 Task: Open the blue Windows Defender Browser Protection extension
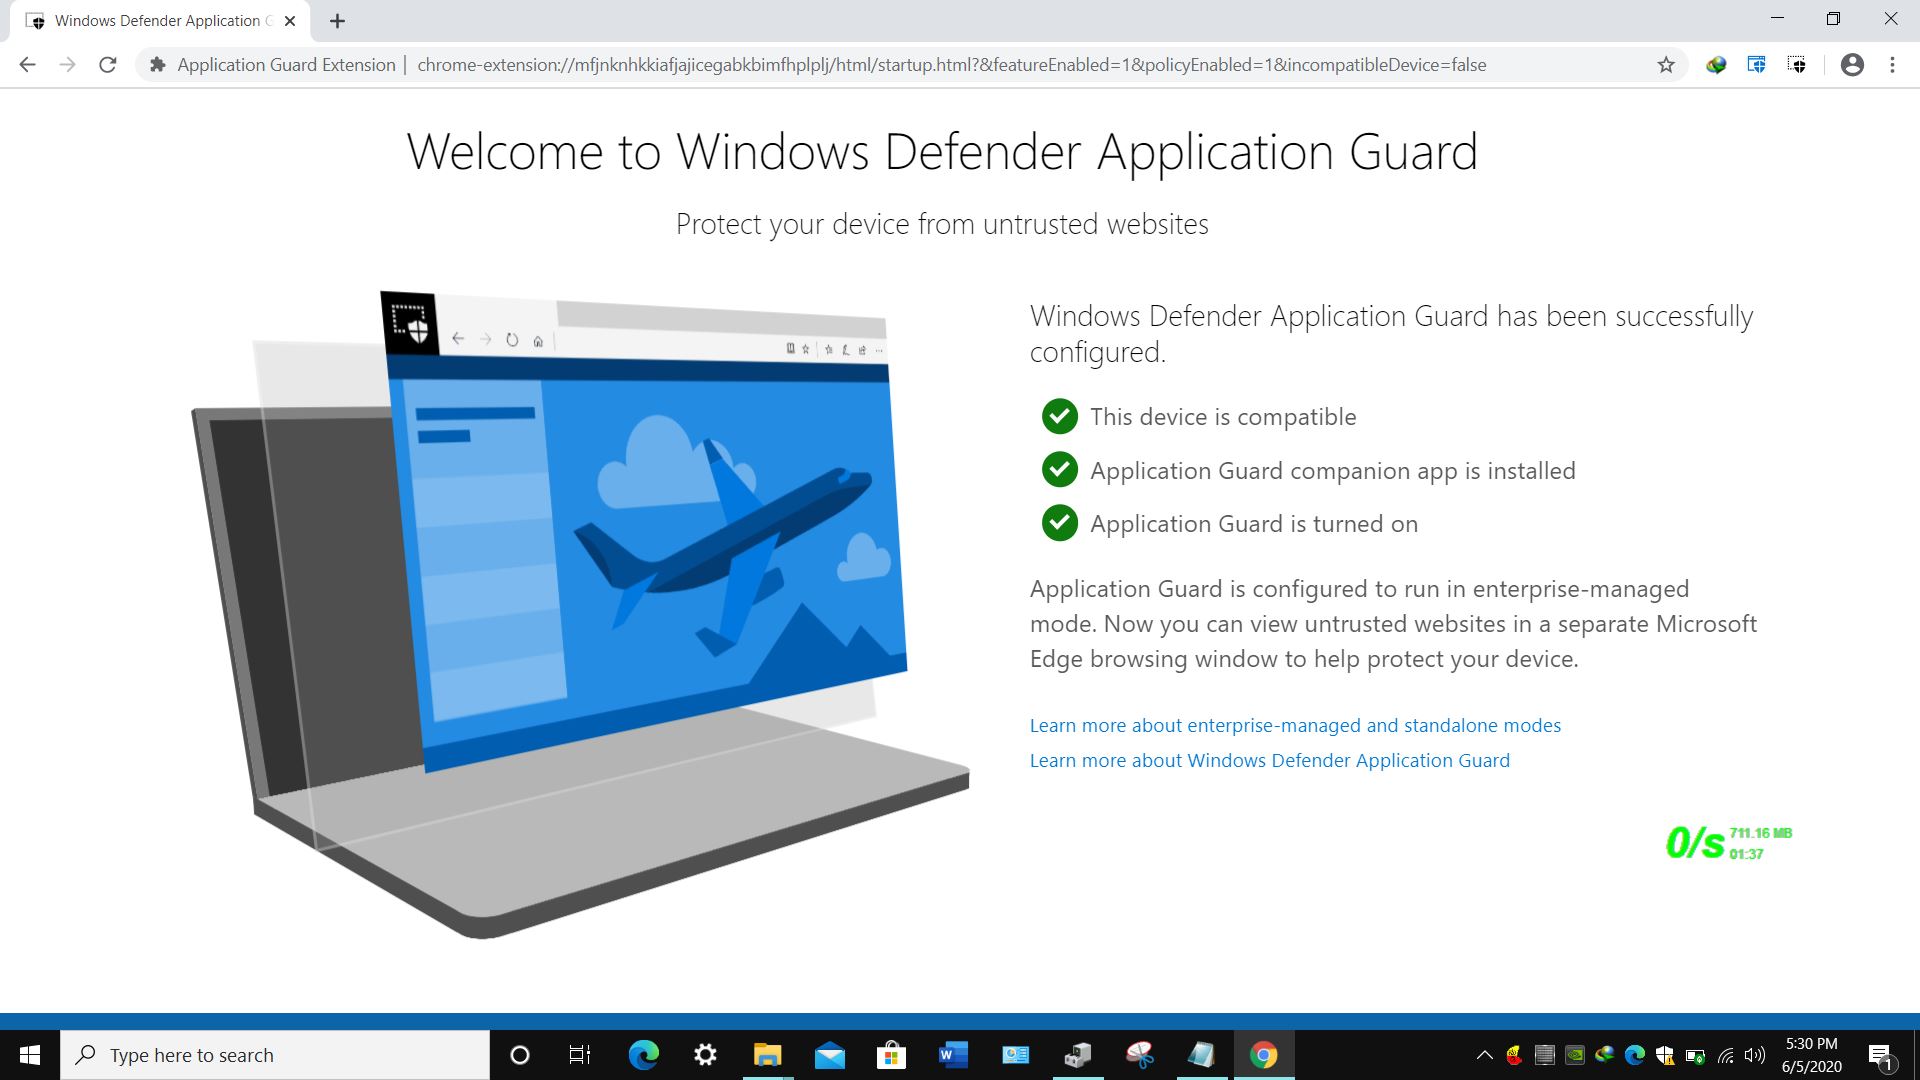(x=1756, y=65)
